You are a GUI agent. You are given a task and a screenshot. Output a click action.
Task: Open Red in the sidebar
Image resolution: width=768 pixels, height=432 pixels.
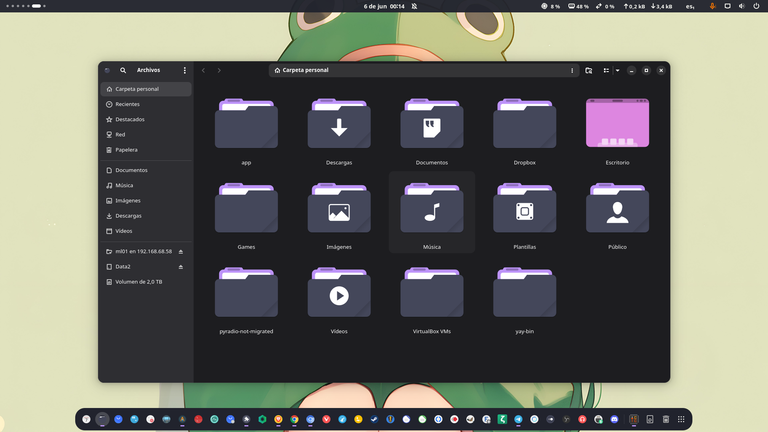point(146,135)
